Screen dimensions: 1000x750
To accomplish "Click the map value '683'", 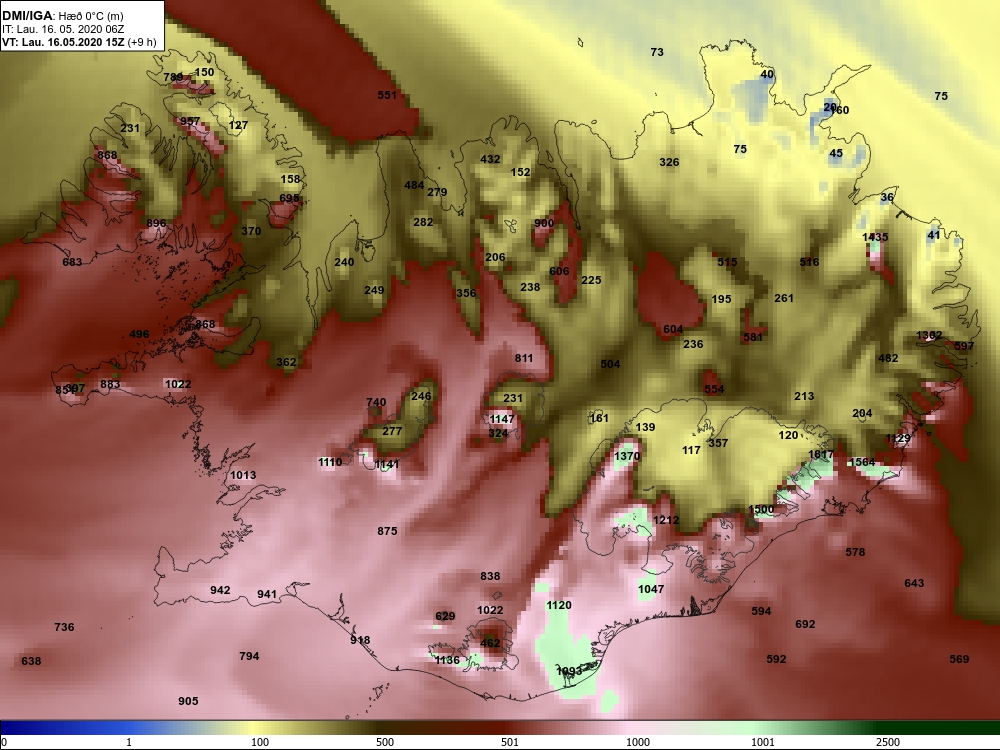I will click(x=72, y=262).
